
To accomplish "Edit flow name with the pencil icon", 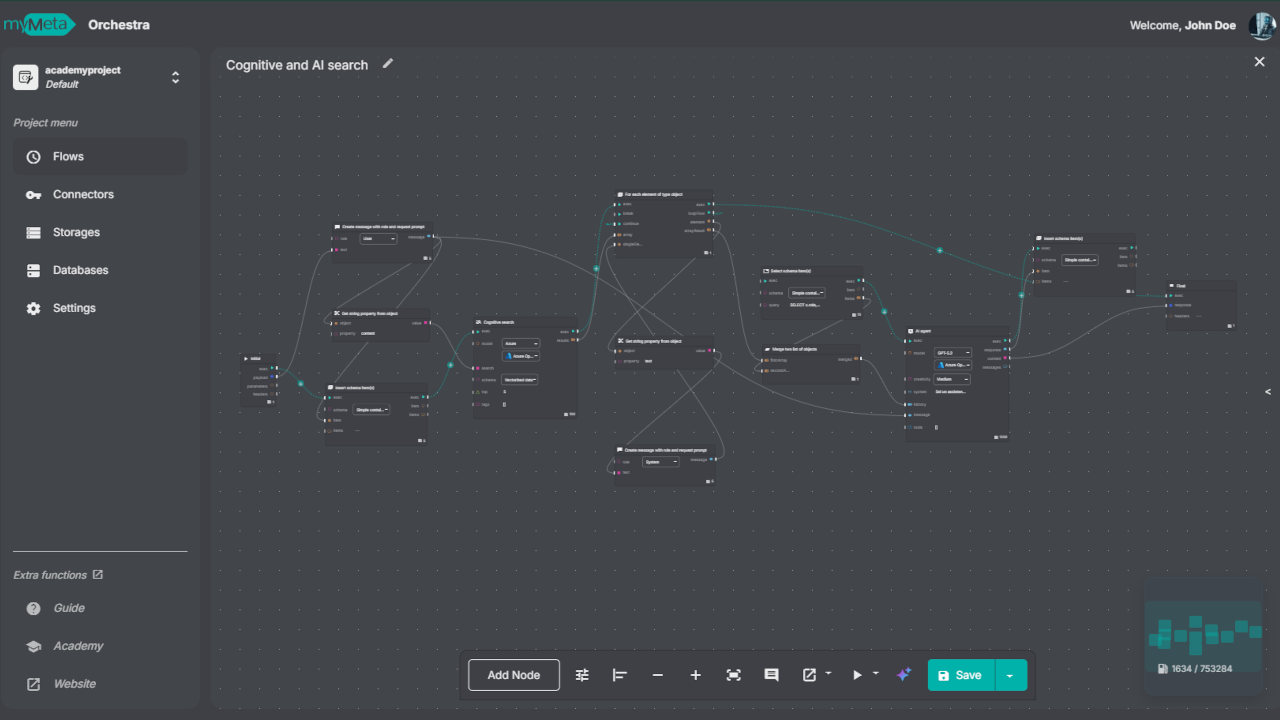I will point(388,64).
